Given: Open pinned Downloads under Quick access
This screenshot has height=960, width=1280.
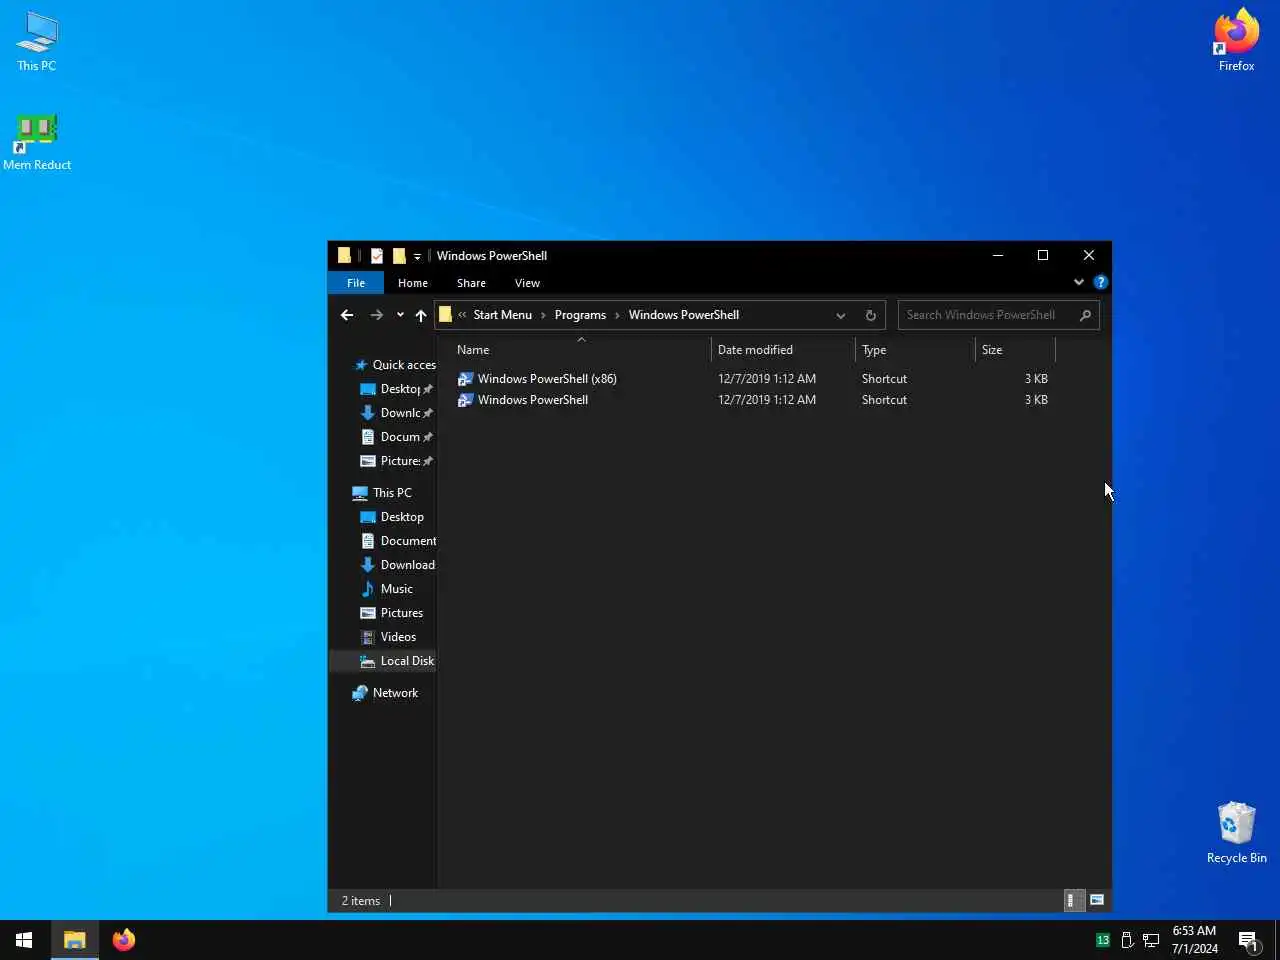Looking at the screenshot, I should coord(396,413).
